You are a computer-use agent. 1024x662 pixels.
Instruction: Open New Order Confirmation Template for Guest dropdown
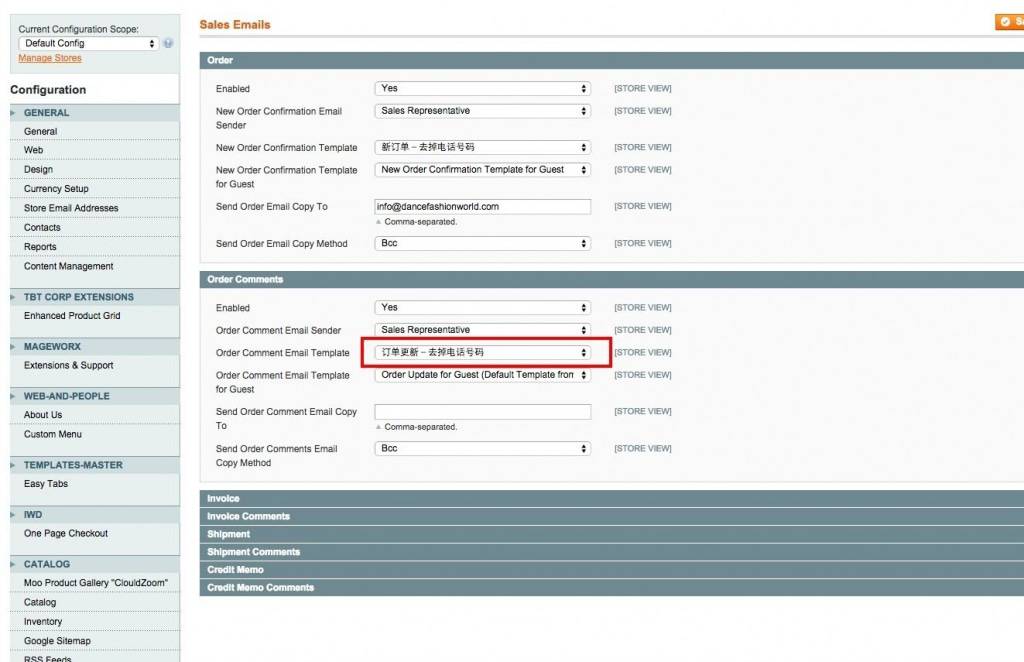482,170
